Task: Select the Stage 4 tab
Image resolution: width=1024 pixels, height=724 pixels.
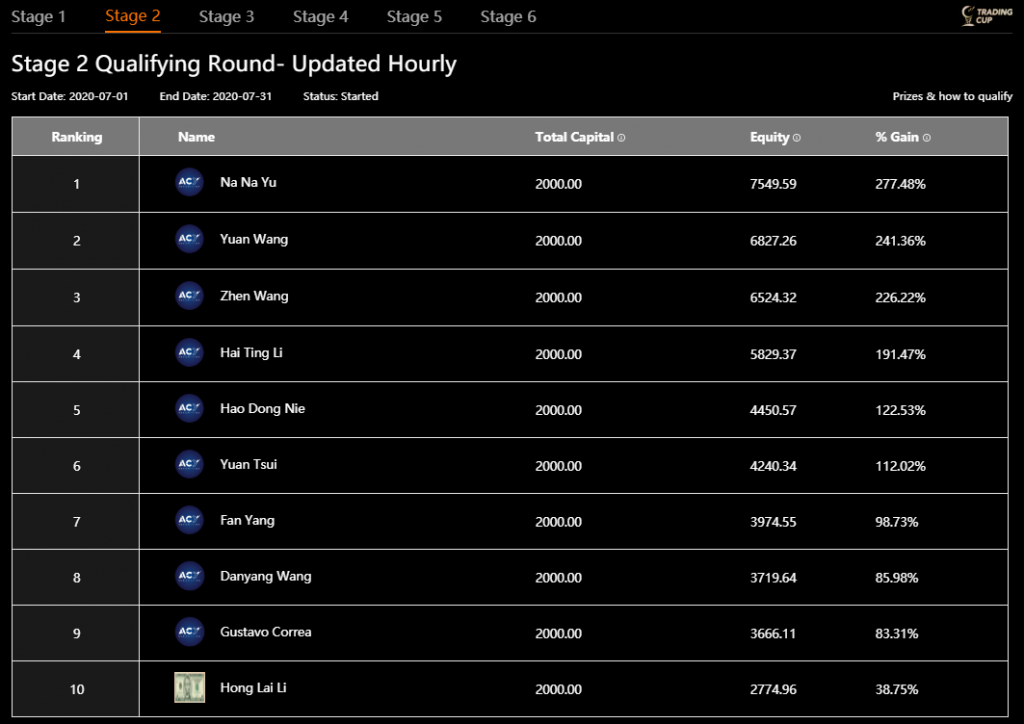Action: click(x=320, y=17)
